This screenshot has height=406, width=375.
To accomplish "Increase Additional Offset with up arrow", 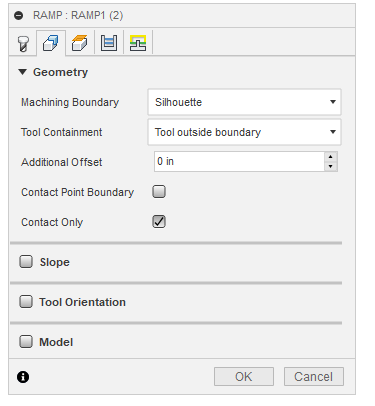I will (x=330, y=157).
